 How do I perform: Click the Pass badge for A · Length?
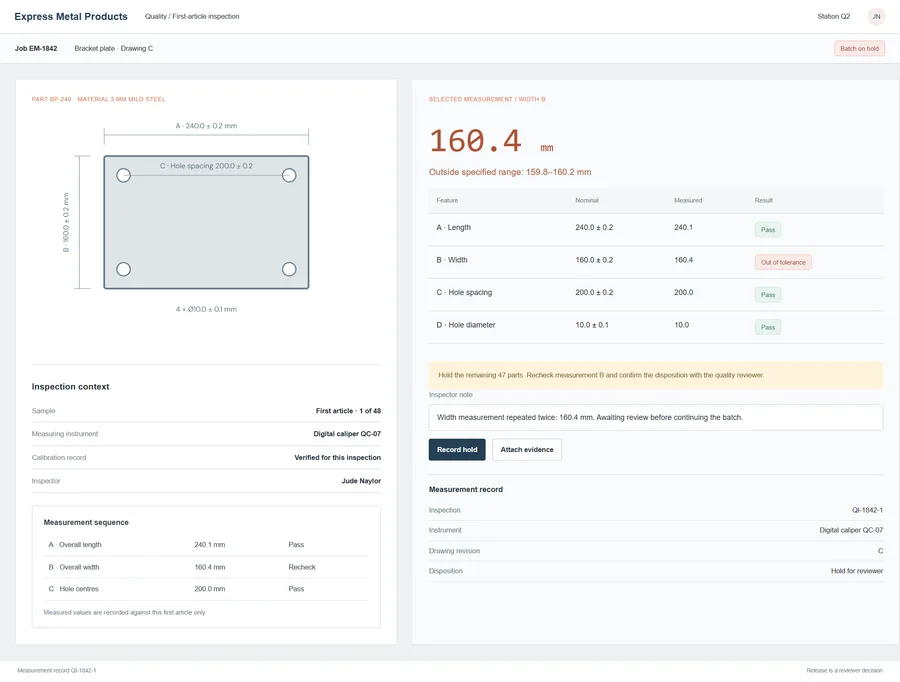pos(767,230)
